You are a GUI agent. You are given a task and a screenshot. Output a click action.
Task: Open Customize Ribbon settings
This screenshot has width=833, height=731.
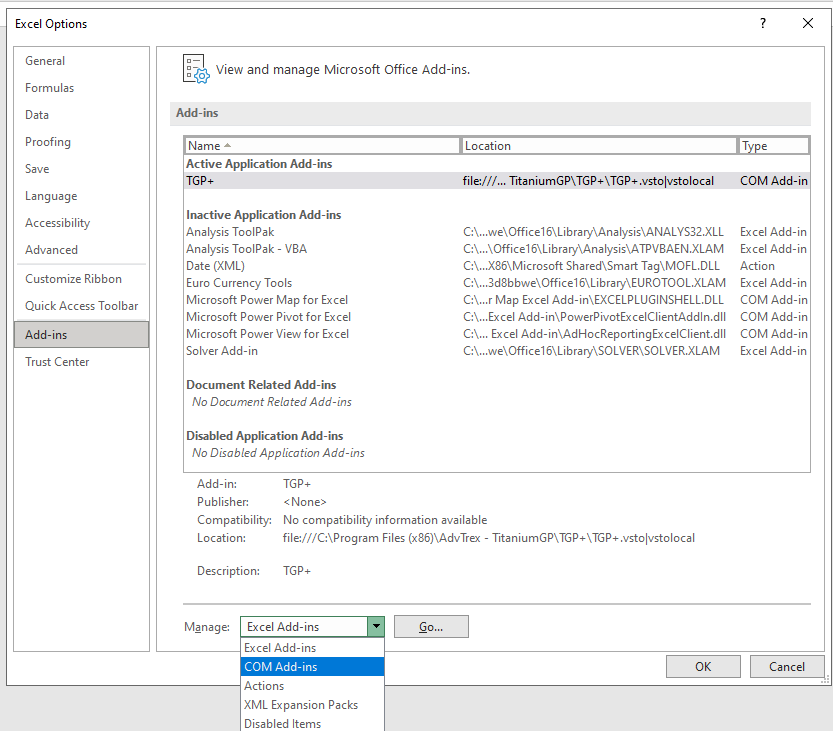81,279
